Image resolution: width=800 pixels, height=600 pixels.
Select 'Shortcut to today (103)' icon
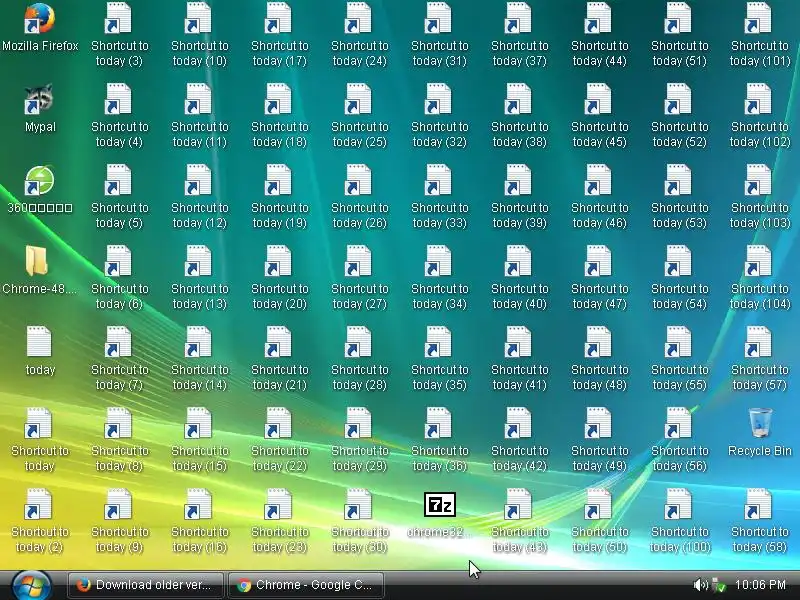[760, 197]
